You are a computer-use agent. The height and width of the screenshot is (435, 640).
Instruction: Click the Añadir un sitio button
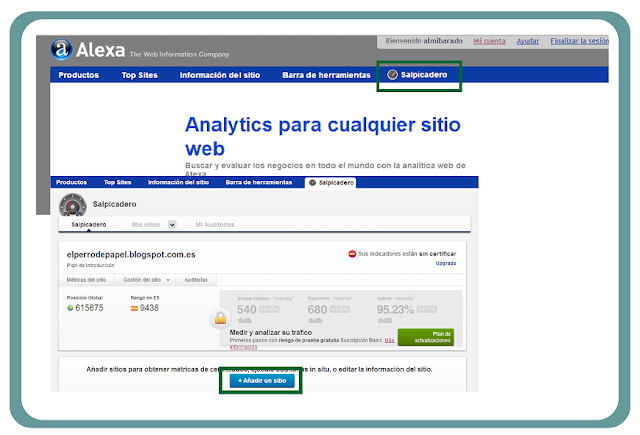(x=262, y=381)
